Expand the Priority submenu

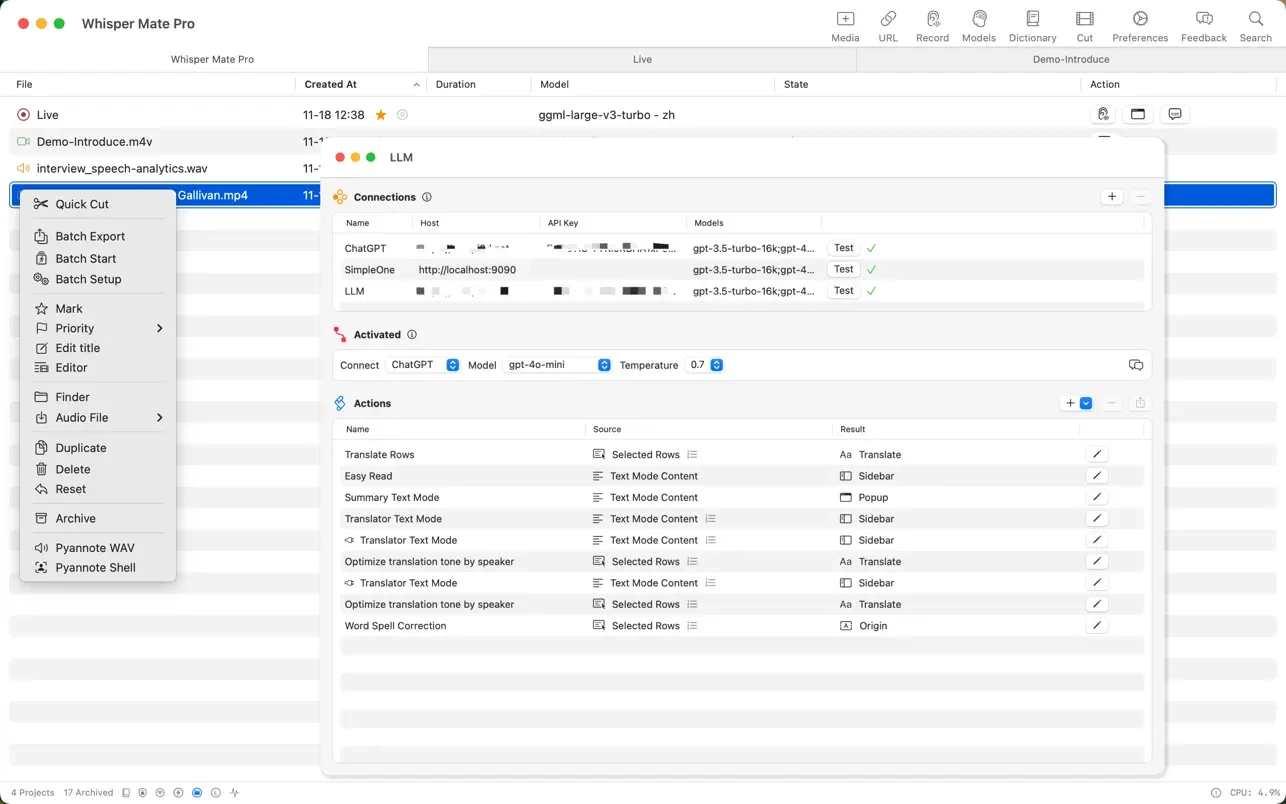98,328
